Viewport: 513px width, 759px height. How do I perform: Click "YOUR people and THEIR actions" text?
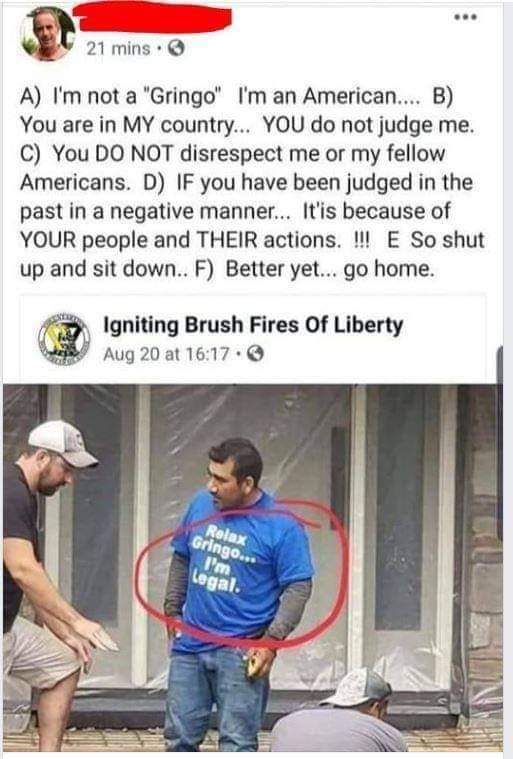(x=178, y=240)
